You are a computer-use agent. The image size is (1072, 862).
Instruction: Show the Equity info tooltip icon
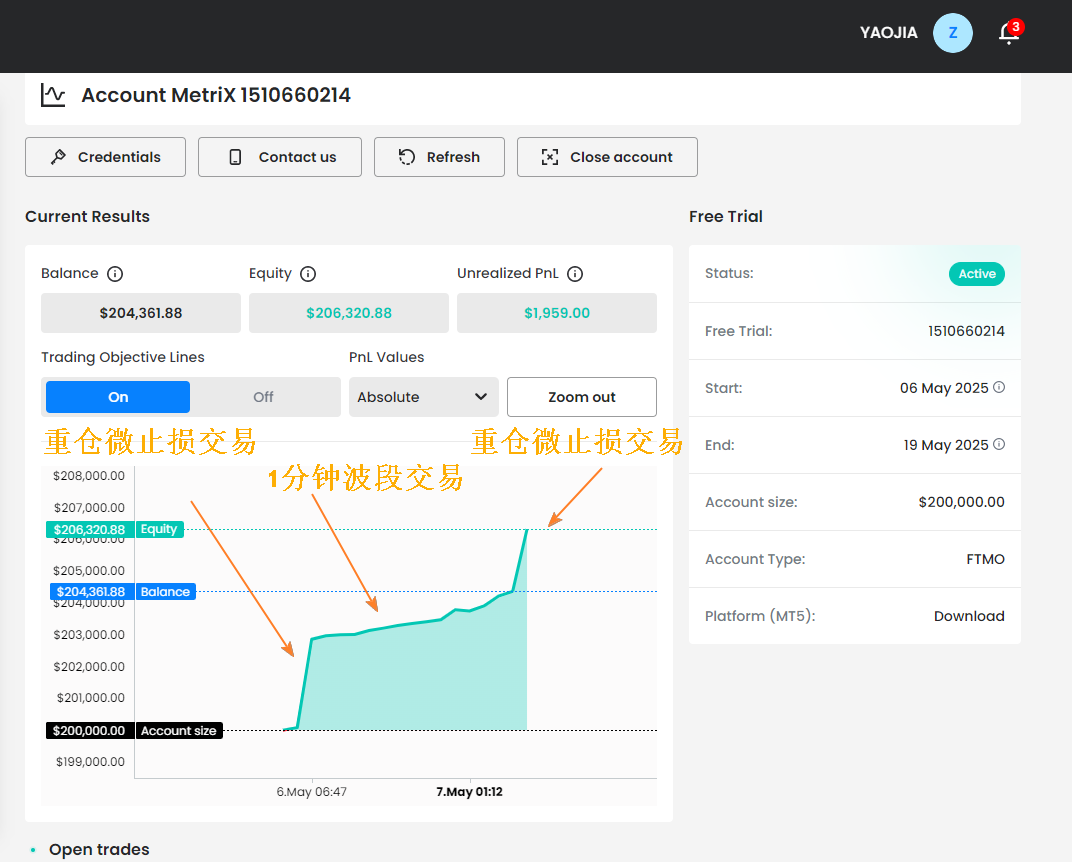pos(308,274)
